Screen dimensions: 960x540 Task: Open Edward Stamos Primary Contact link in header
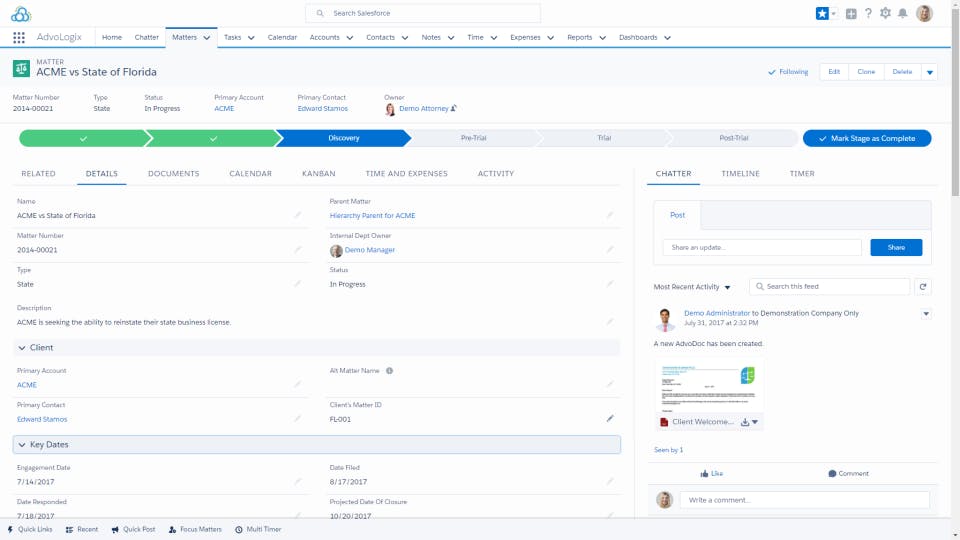323,108
